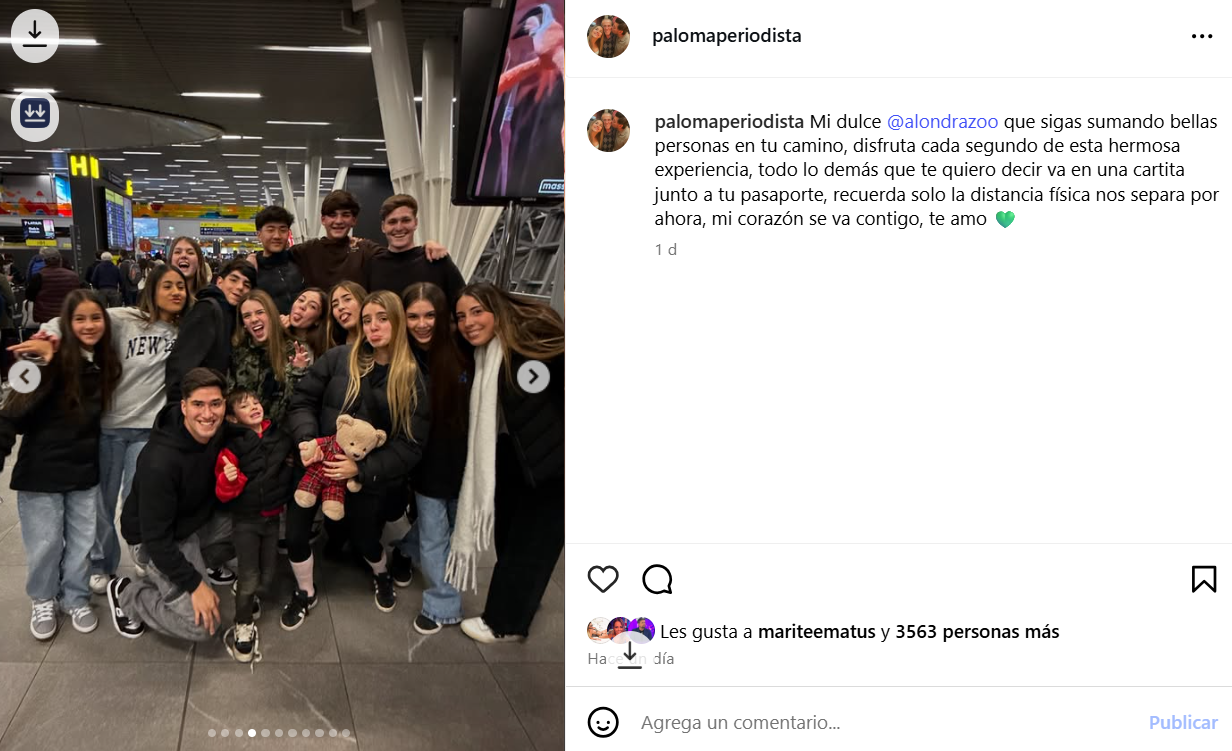Click palomaperiodista username in caption
Image resolution: width=1232 pixels, height=751 pixels.
pos(729,122)
